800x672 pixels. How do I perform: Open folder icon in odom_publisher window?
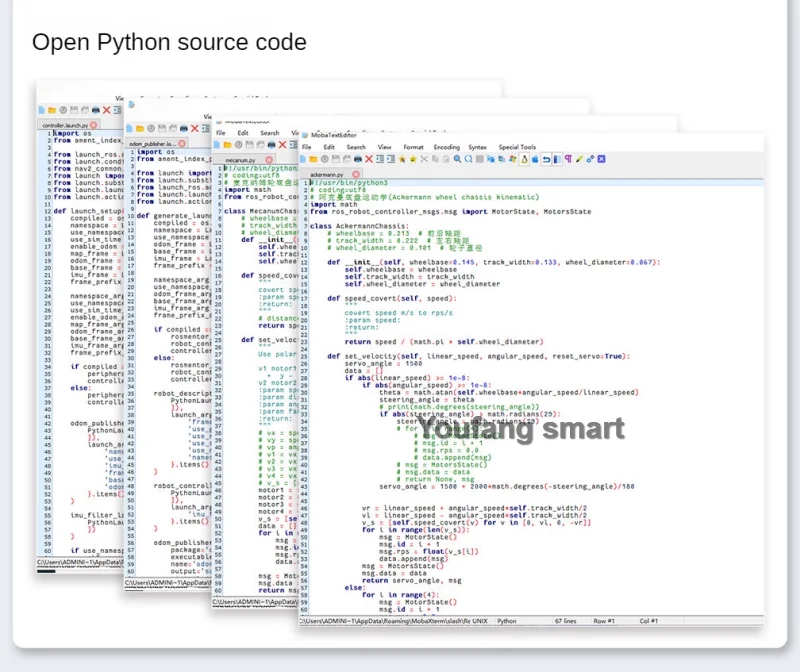(x=140, y=129)
